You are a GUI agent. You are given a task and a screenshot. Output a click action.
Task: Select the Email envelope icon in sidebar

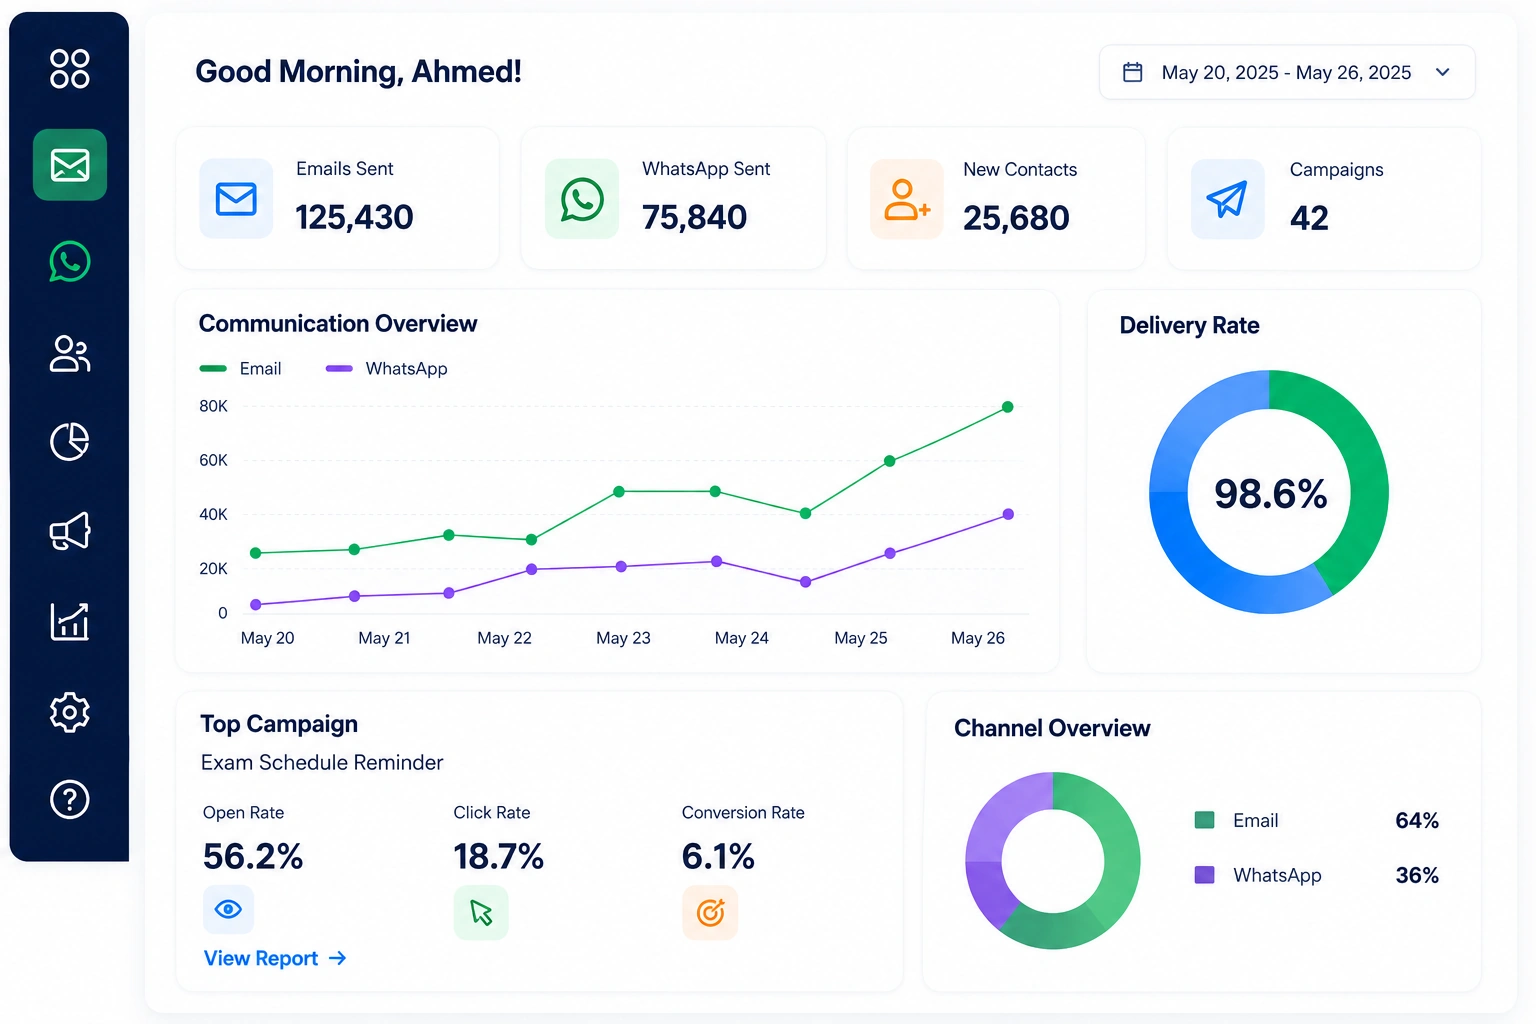point(70,165)
